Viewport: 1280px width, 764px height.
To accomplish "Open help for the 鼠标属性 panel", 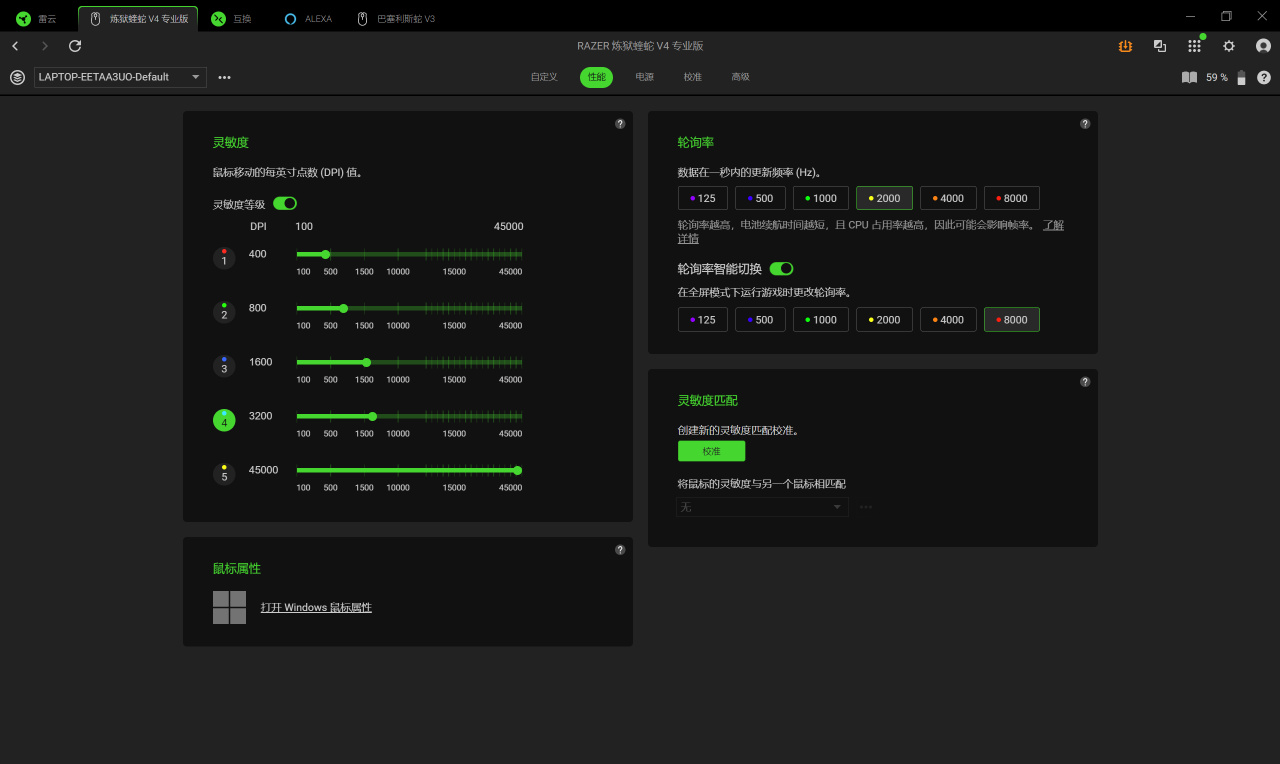I will click(620, 550).
